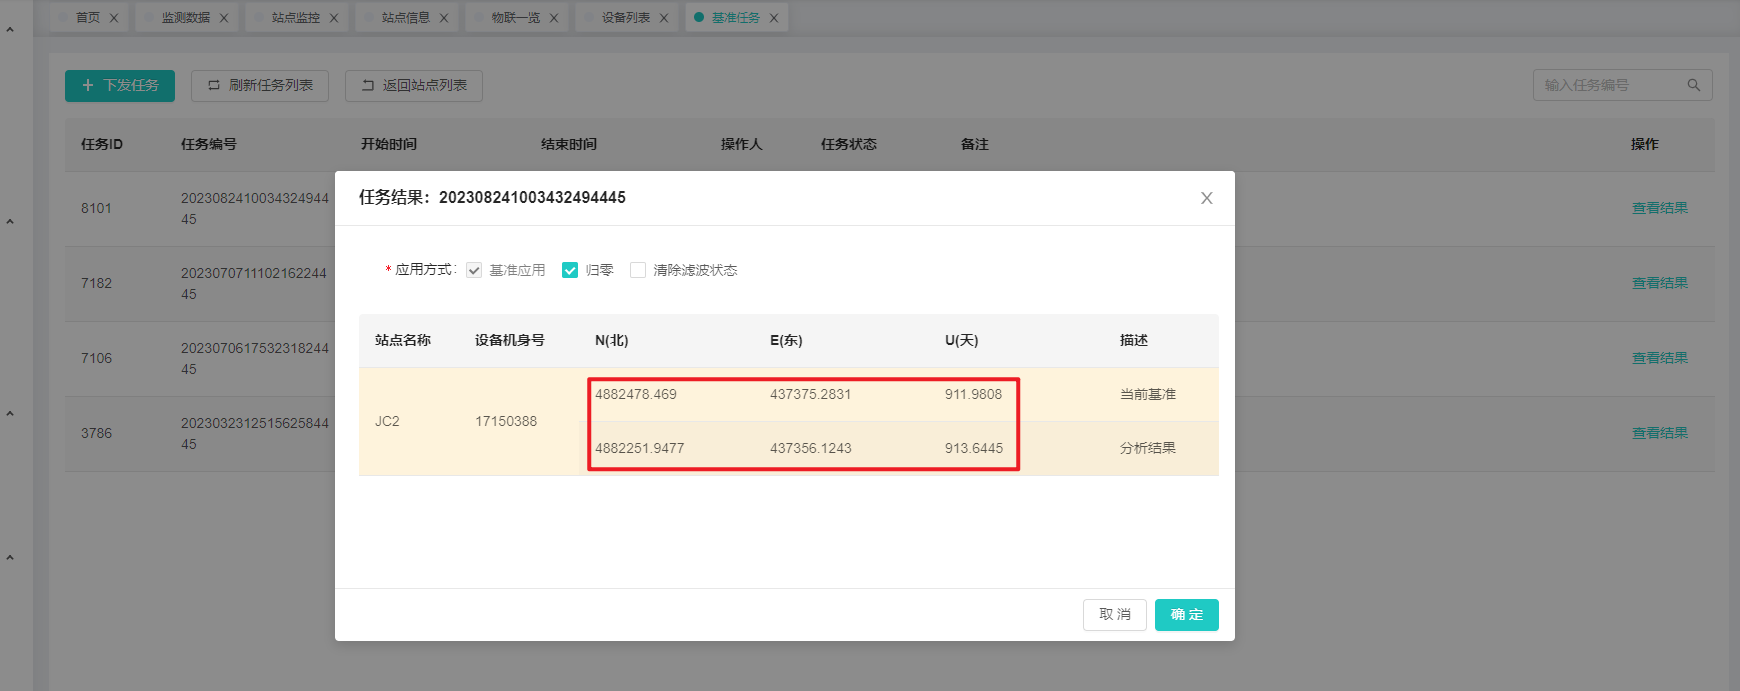Close the 首页 tab with its X
Viewport: 1740px width, 691px height.
[114, 18]
